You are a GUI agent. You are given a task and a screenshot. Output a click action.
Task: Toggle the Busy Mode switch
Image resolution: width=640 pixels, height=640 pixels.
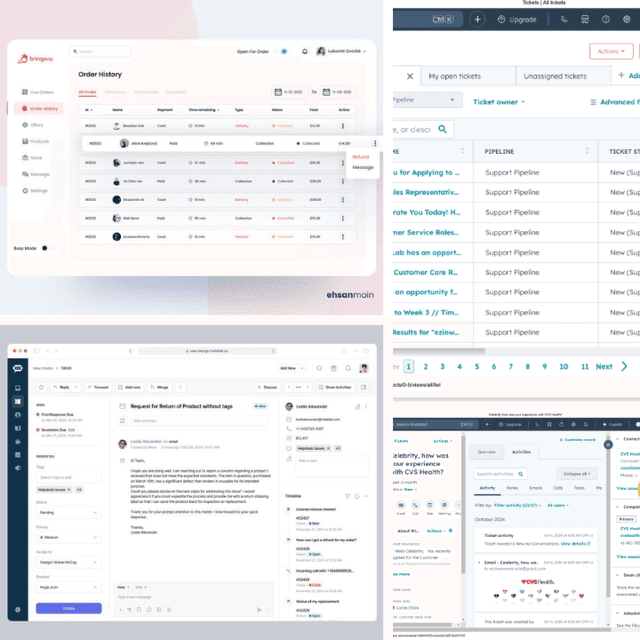(x=45, y=248)
